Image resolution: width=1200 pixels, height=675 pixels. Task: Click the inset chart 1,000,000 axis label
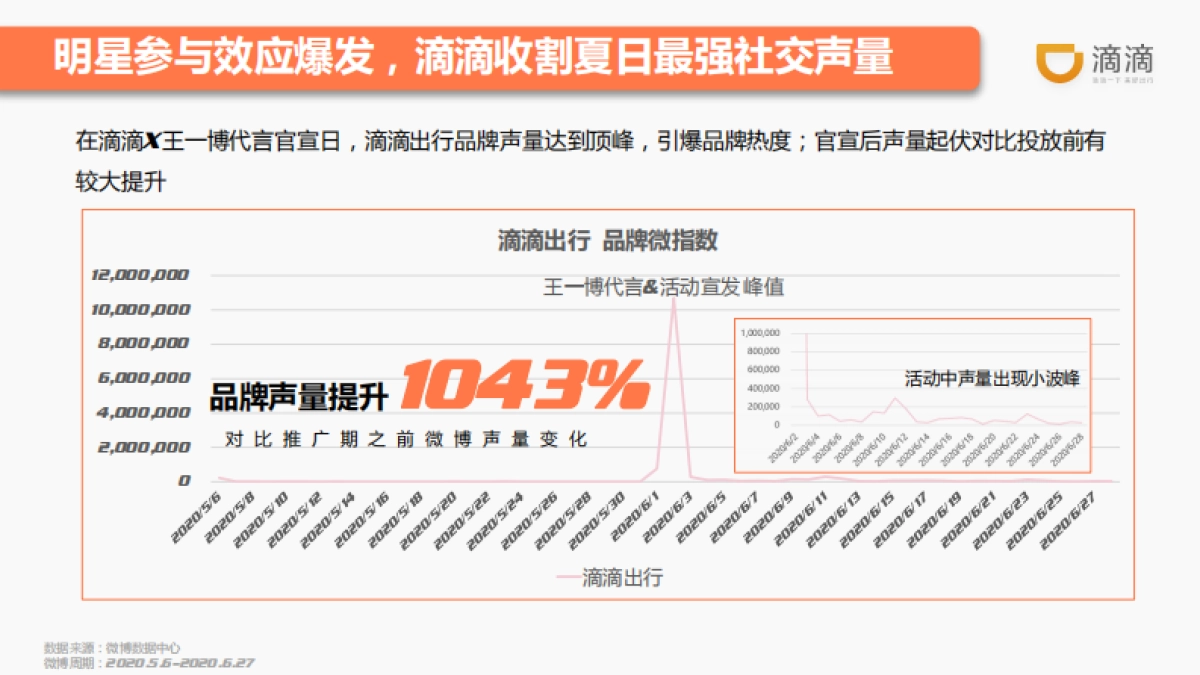click(x=759, y=333)
